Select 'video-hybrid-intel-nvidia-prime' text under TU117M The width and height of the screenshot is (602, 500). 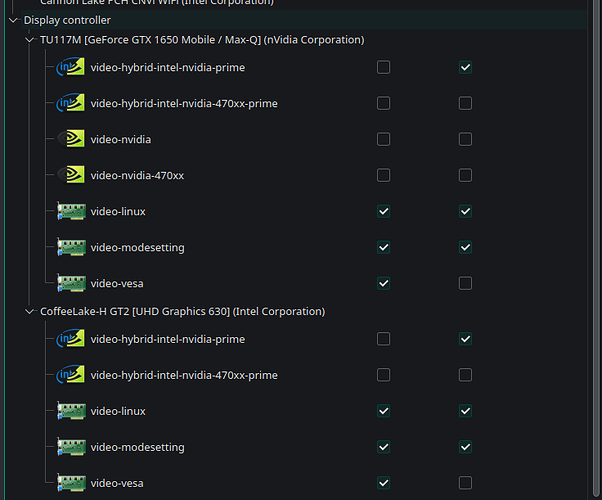coord(168,67)
